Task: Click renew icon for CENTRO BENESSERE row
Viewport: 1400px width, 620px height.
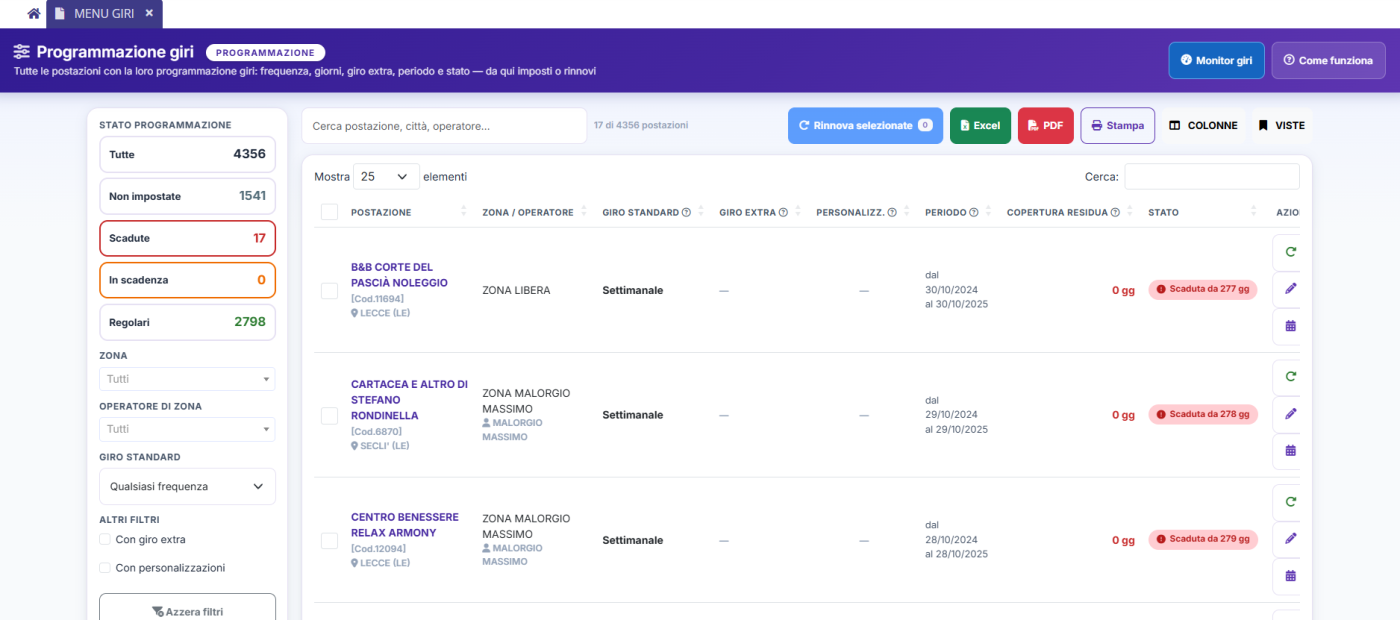Action: [x=1290, y=502]
